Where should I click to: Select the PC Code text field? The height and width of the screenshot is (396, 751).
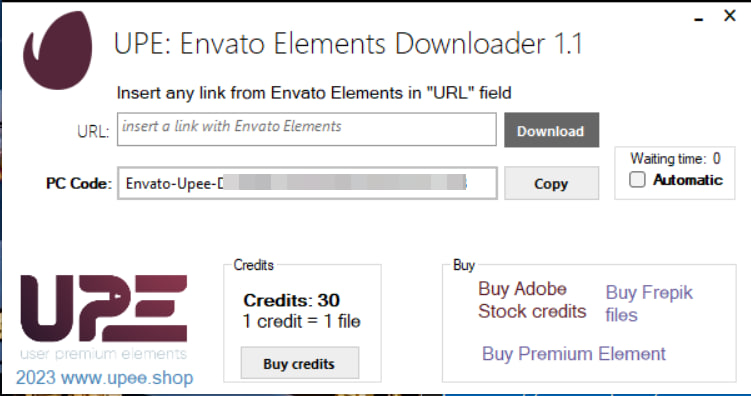pos(307,183)
